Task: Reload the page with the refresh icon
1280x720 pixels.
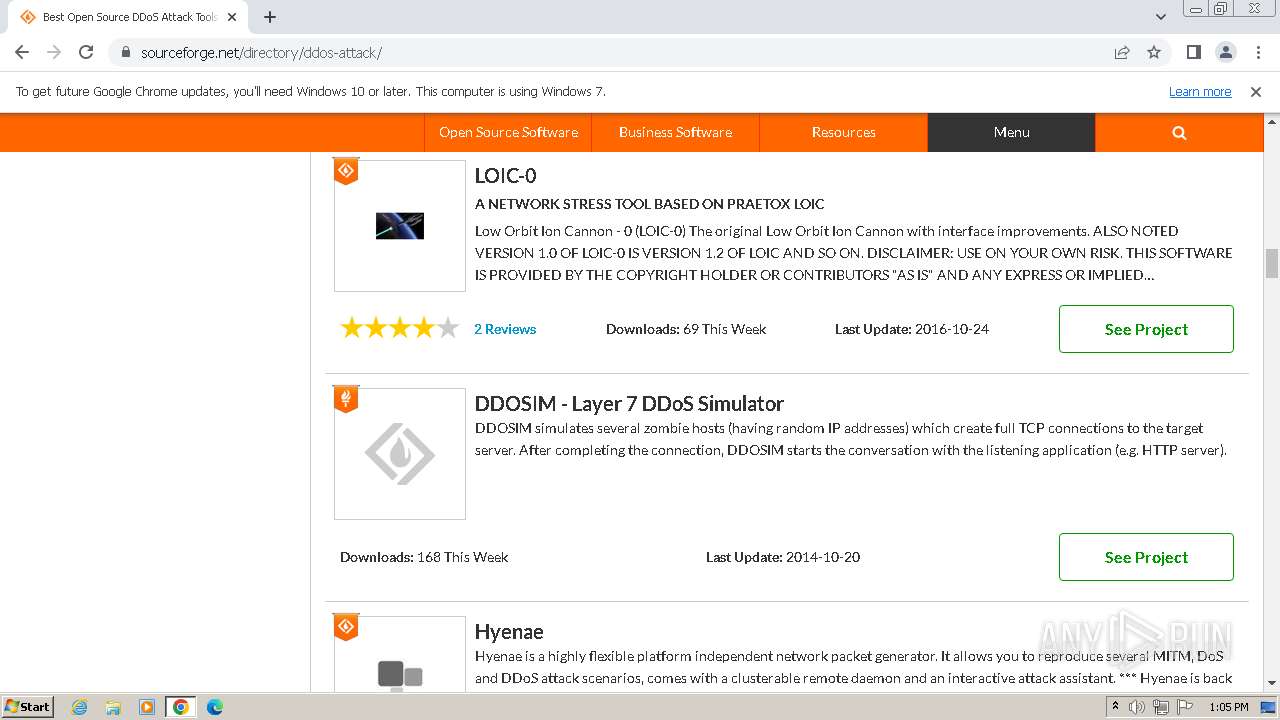Action: click(86, 52)
